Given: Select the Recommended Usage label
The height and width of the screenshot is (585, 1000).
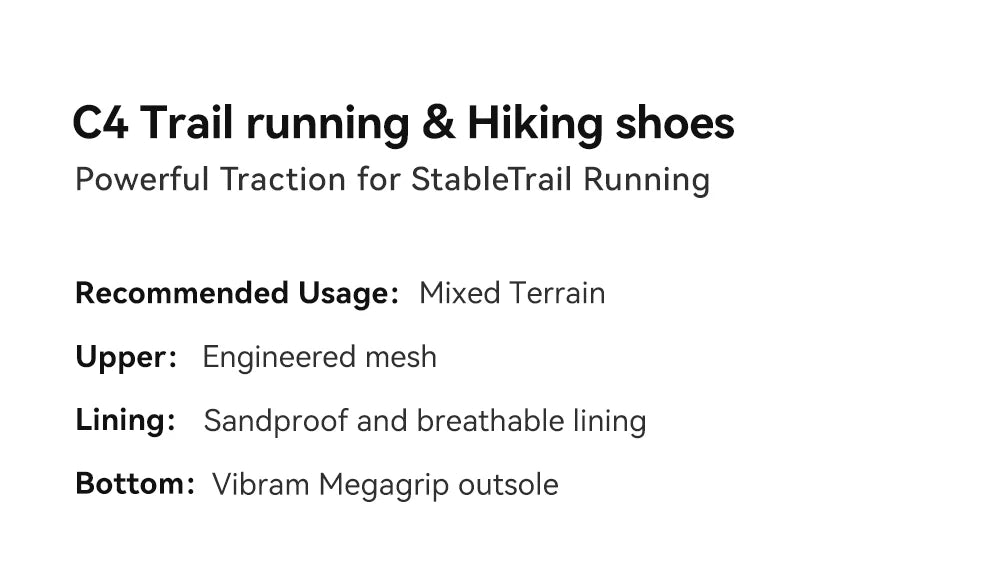Looking at the screenshot, I should tap(237, 293).
